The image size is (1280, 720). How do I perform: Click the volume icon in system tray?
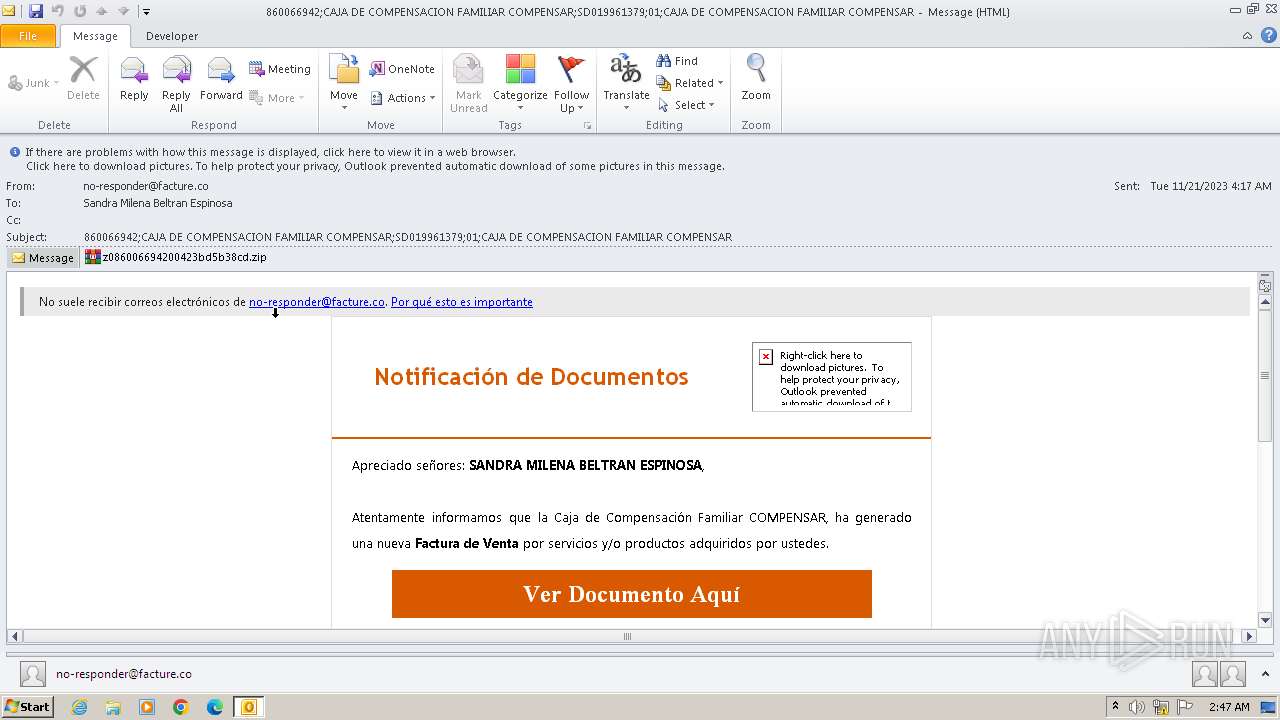pos(1136,707)
